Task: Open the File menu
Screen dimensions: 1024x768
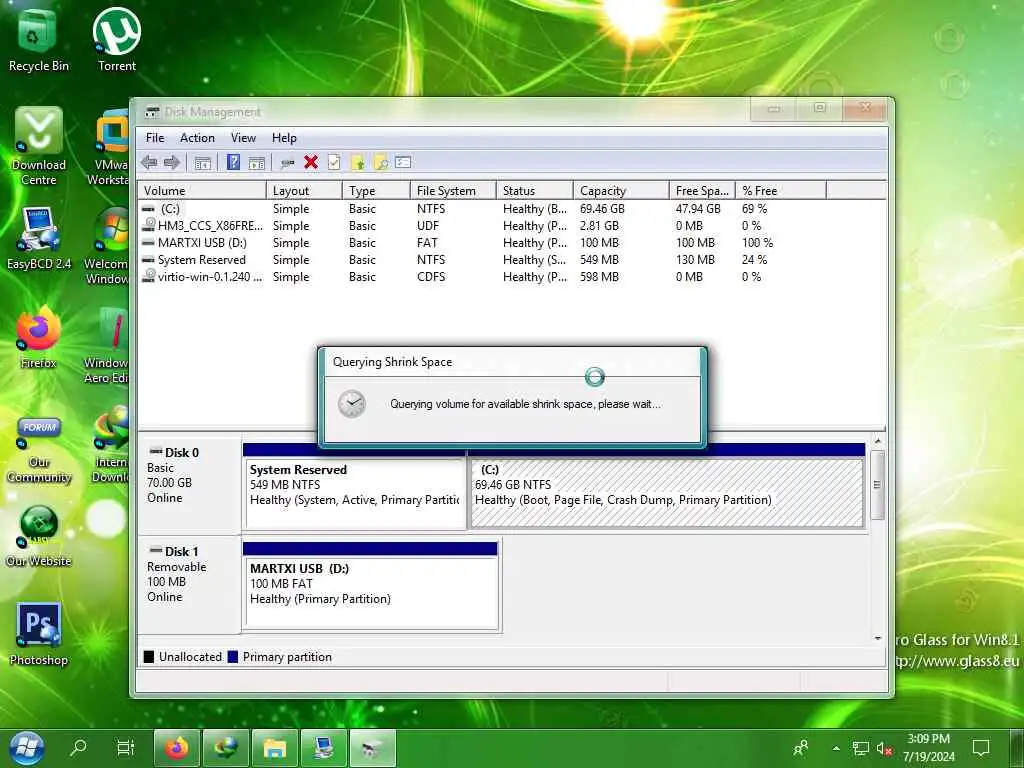Action: [x=155, y=138]
